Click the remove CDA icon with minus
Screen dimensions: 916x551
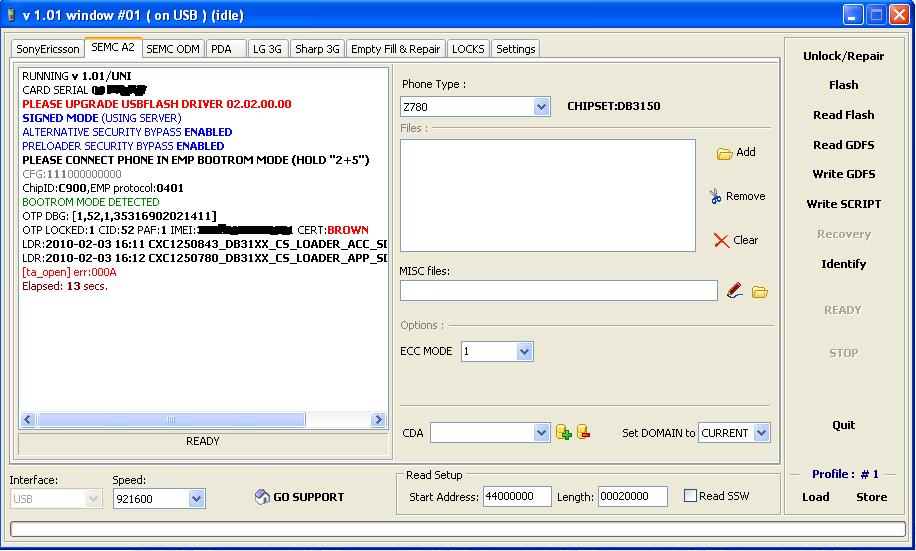(583, 432)
